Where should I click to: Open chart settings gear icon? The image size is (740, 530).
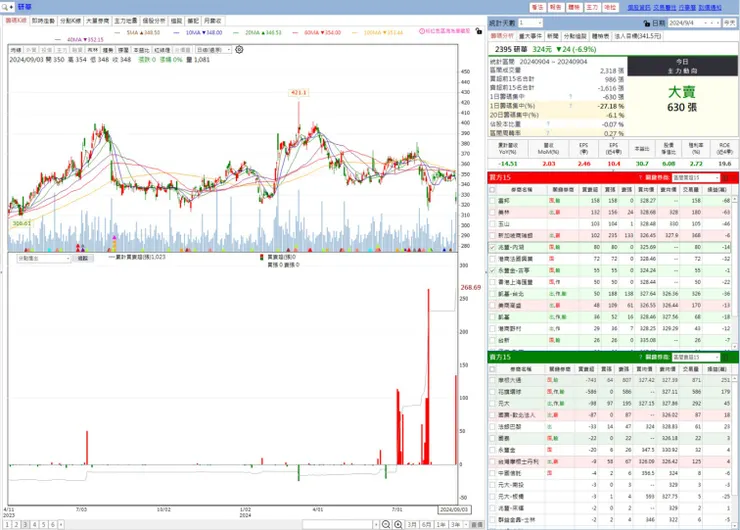click(x=239, y=50)
